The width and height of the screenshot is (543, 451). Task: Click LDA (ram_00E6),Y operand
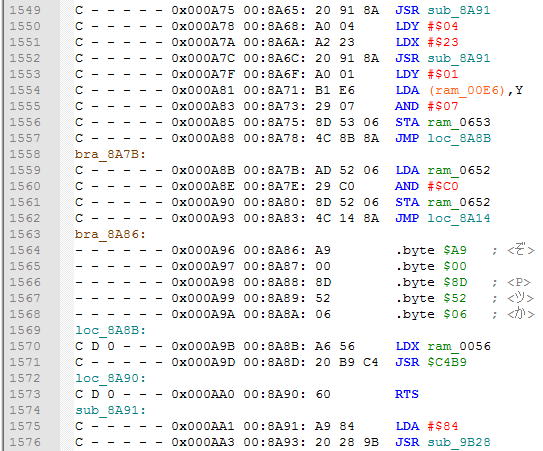pos(475,90)
